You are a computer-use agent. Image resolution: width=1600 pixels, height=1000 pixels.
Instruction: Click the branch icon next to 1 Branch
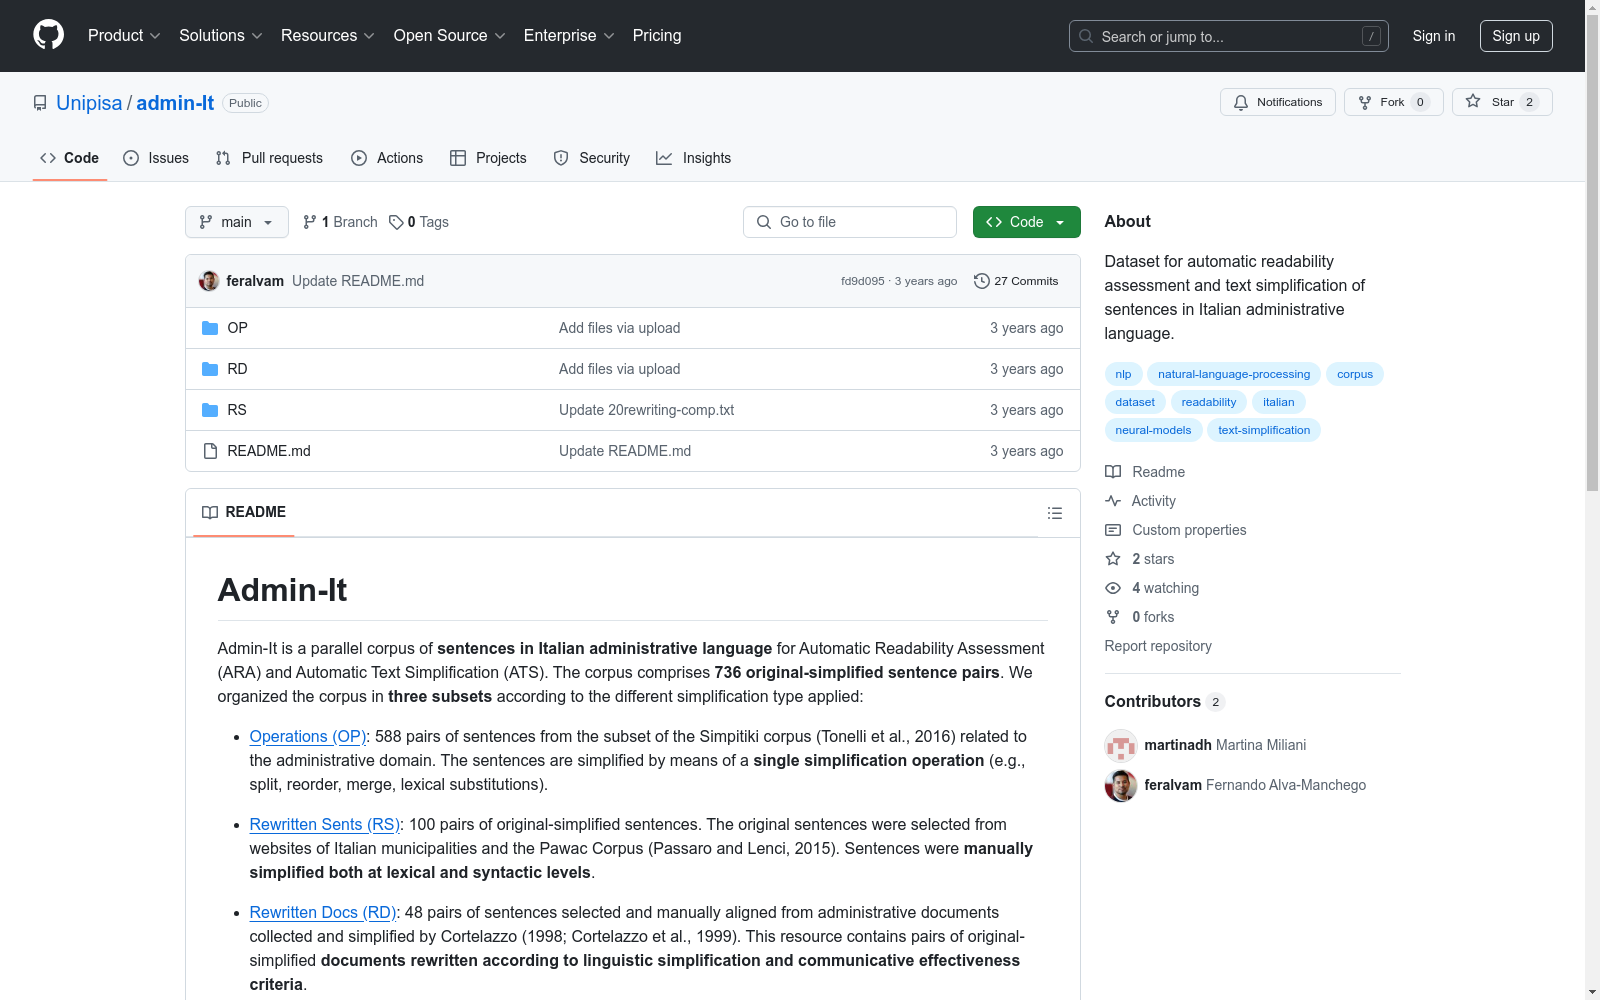point(310,222)
